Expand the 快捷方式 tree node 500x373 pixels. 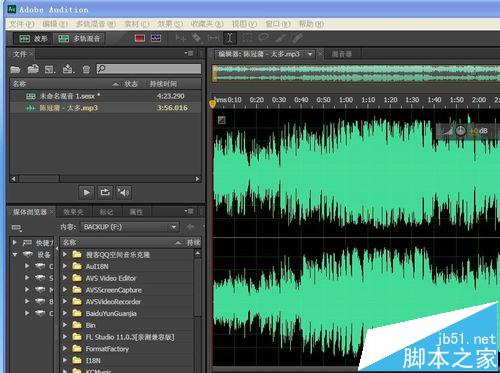point(14,242)
